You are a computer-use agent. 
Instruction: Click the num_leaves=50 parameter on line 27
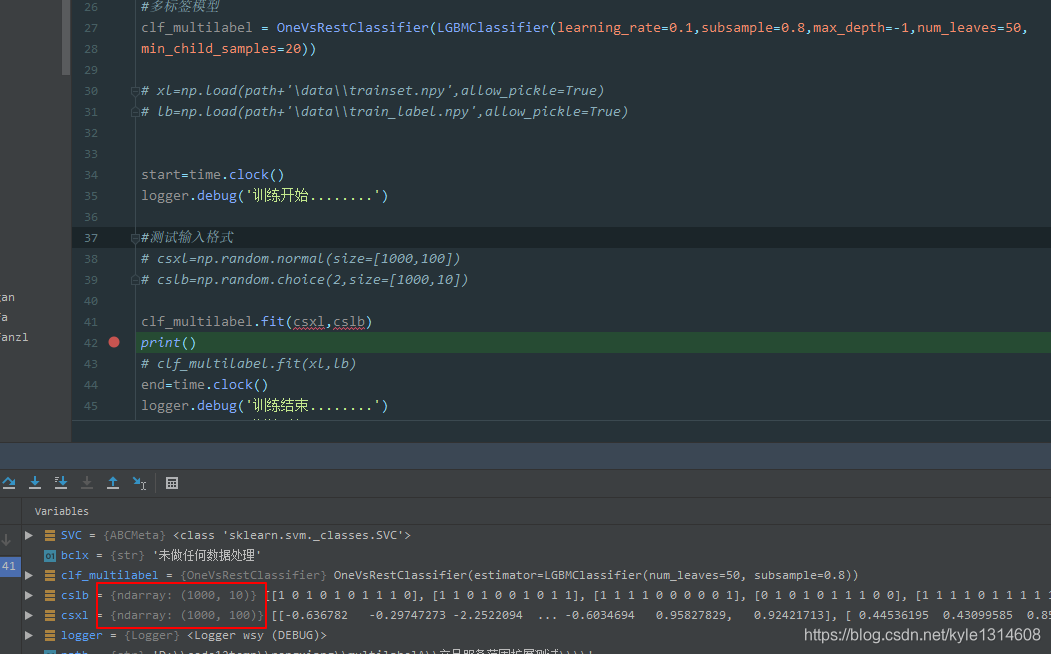pyautogui.click(x=969, y=27)
